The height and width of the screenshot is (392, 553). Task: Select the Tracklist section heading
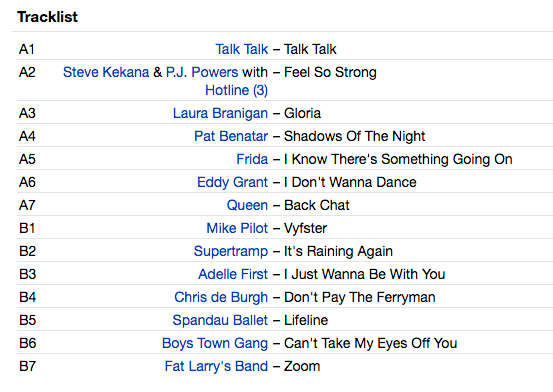click(47, 17)
